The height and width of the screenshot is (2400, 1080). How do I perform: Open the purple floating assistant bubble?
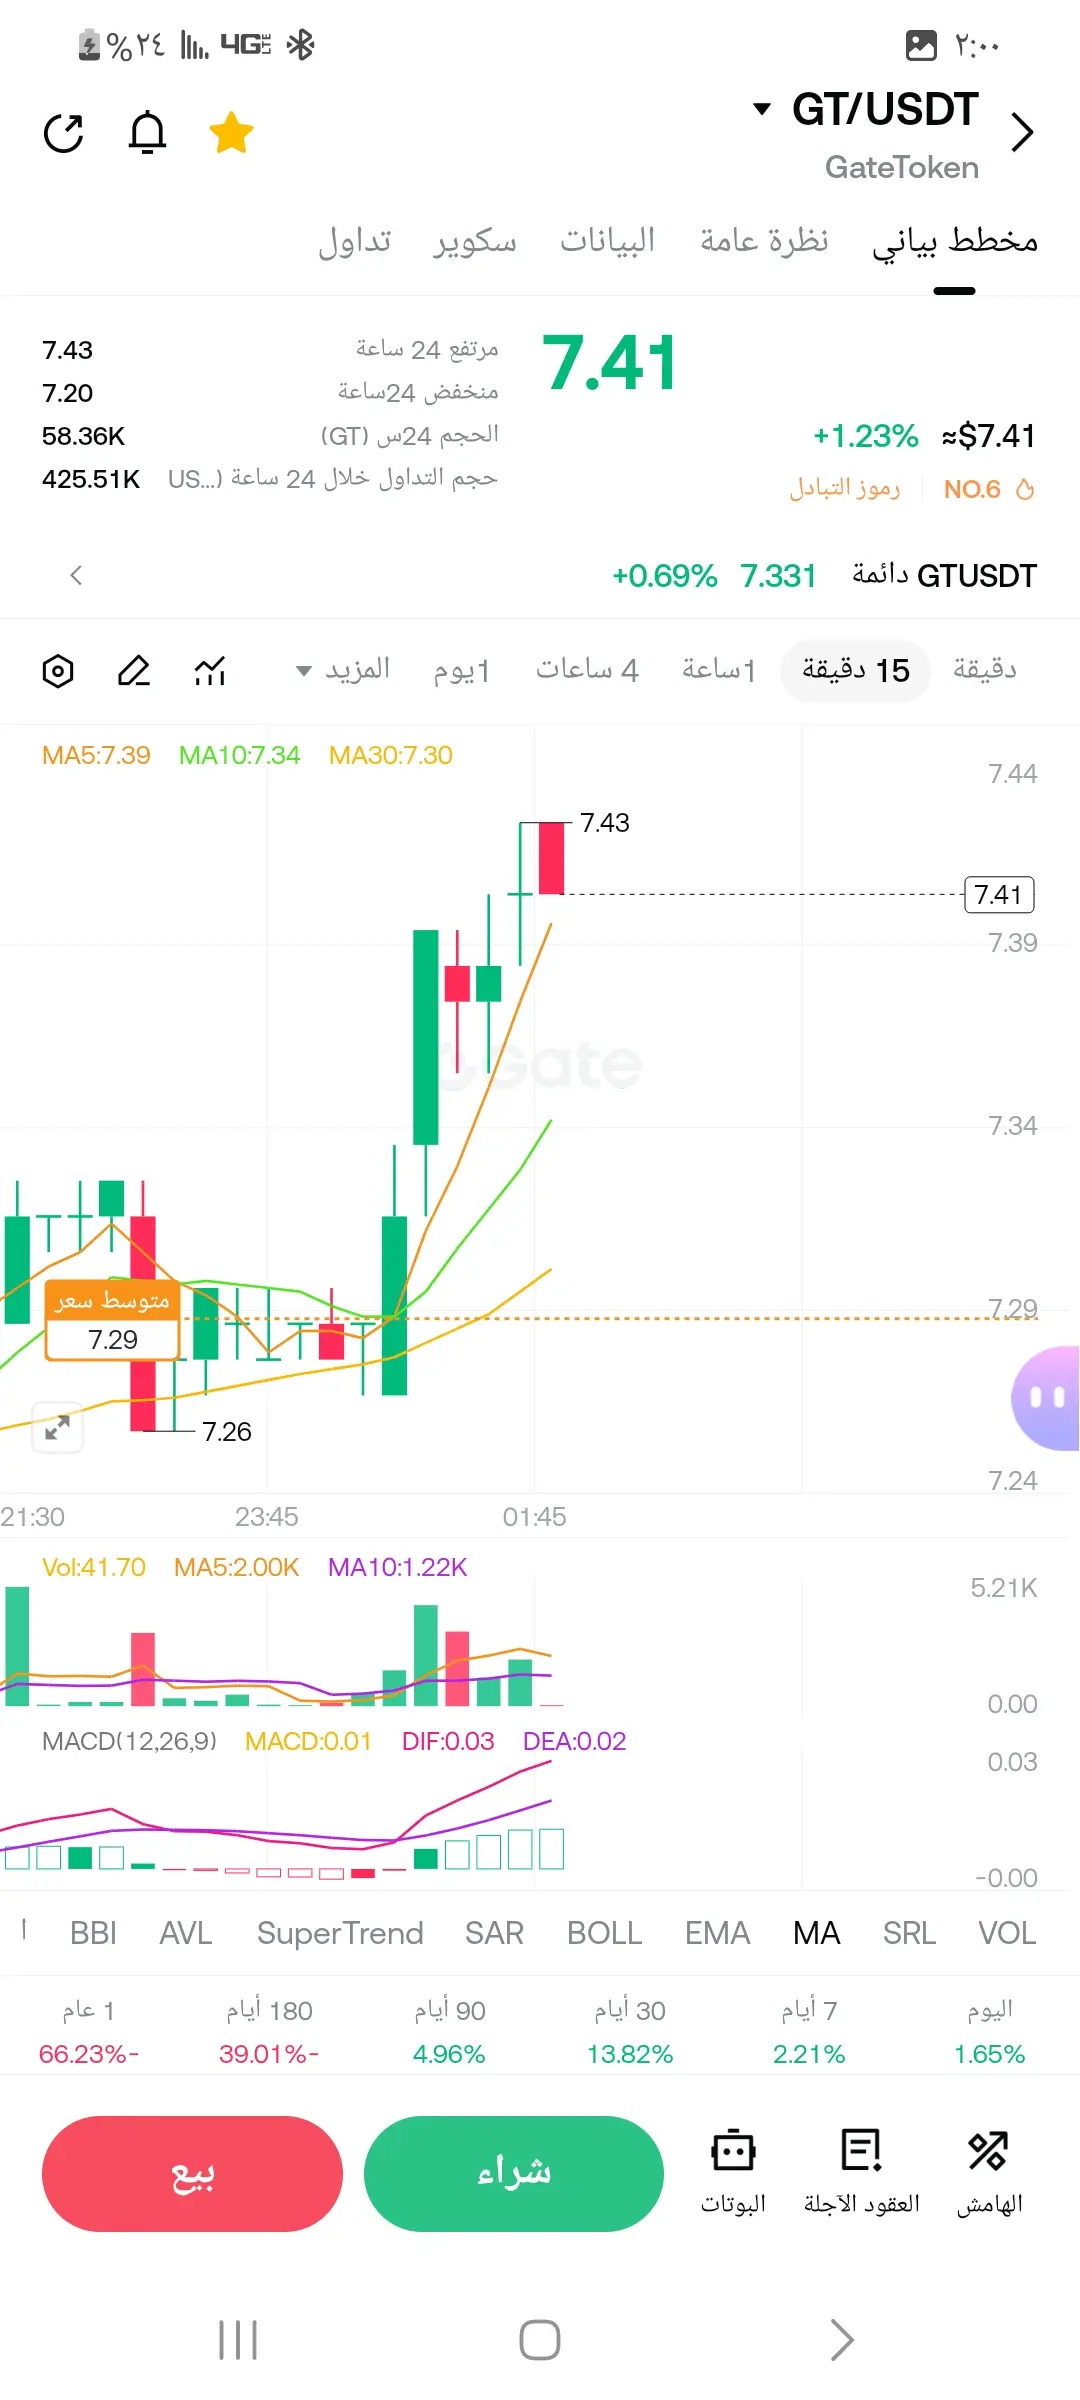(x=1046, y=1397)
